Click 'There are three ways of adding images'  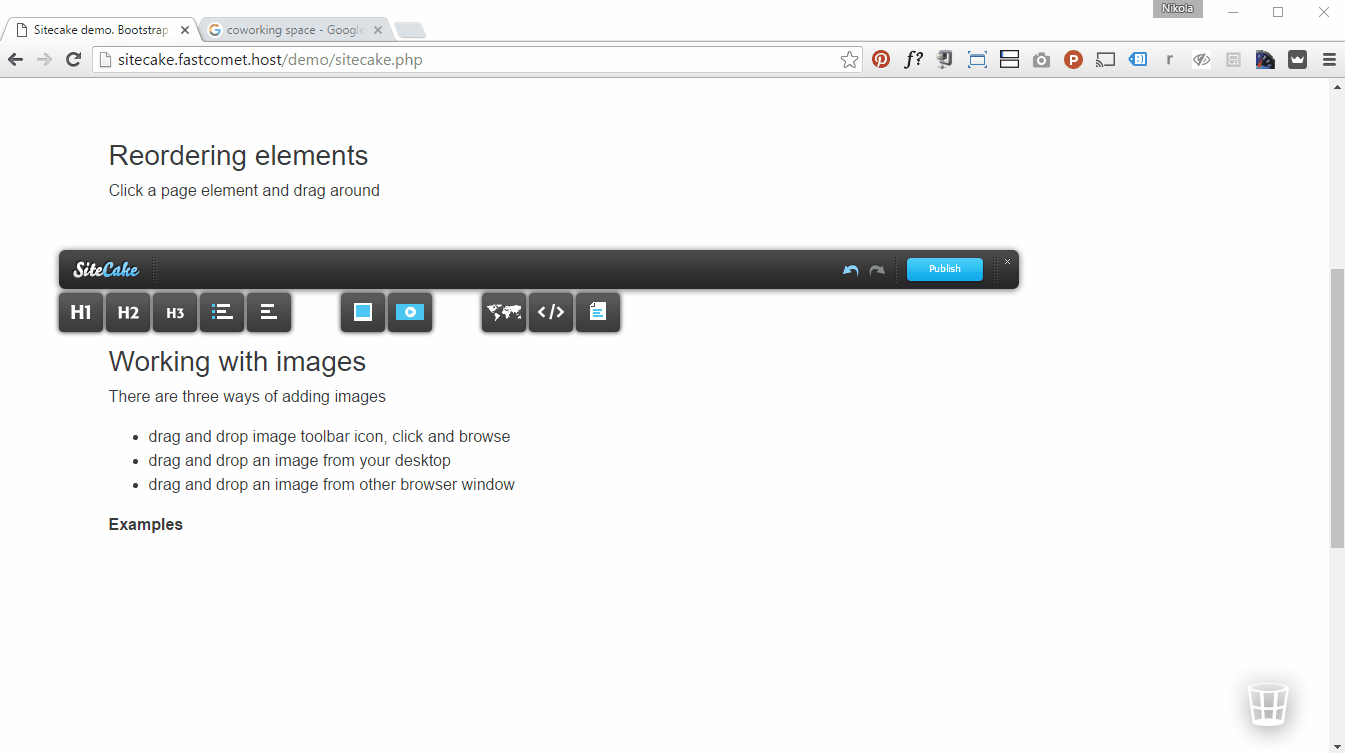pos(247,396)
